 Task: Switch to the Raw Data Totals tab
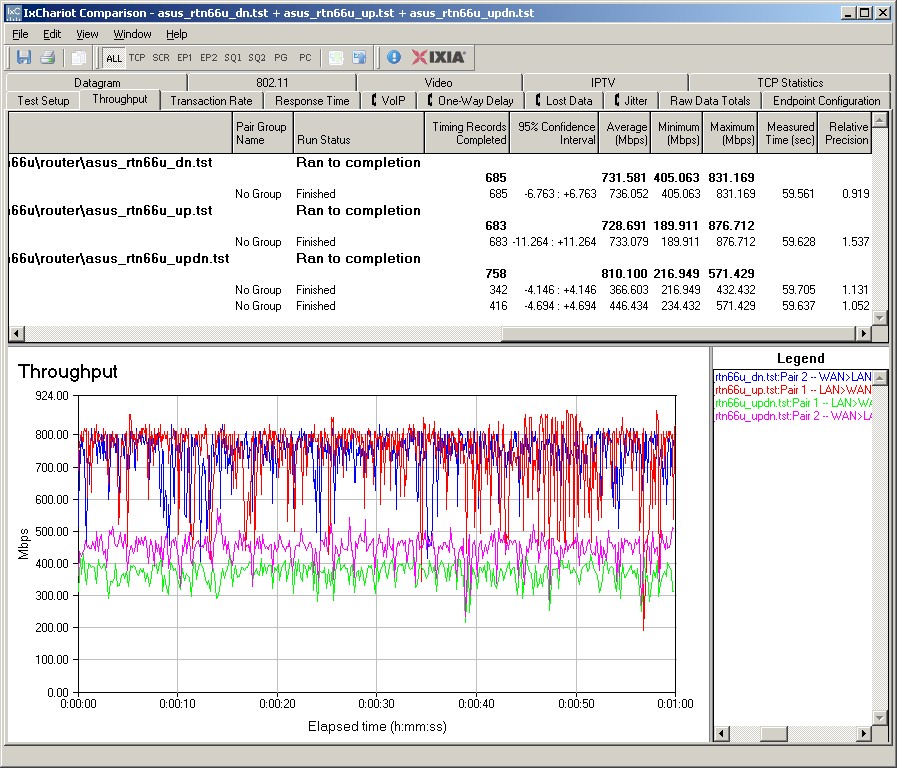click(710, 101)
